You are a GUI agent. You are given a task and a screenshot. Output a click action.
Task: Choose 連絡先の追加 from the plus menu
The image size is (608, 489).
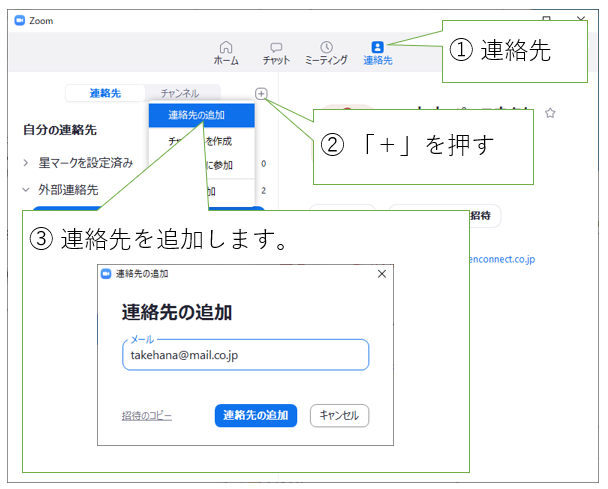[x=202, y=115]
